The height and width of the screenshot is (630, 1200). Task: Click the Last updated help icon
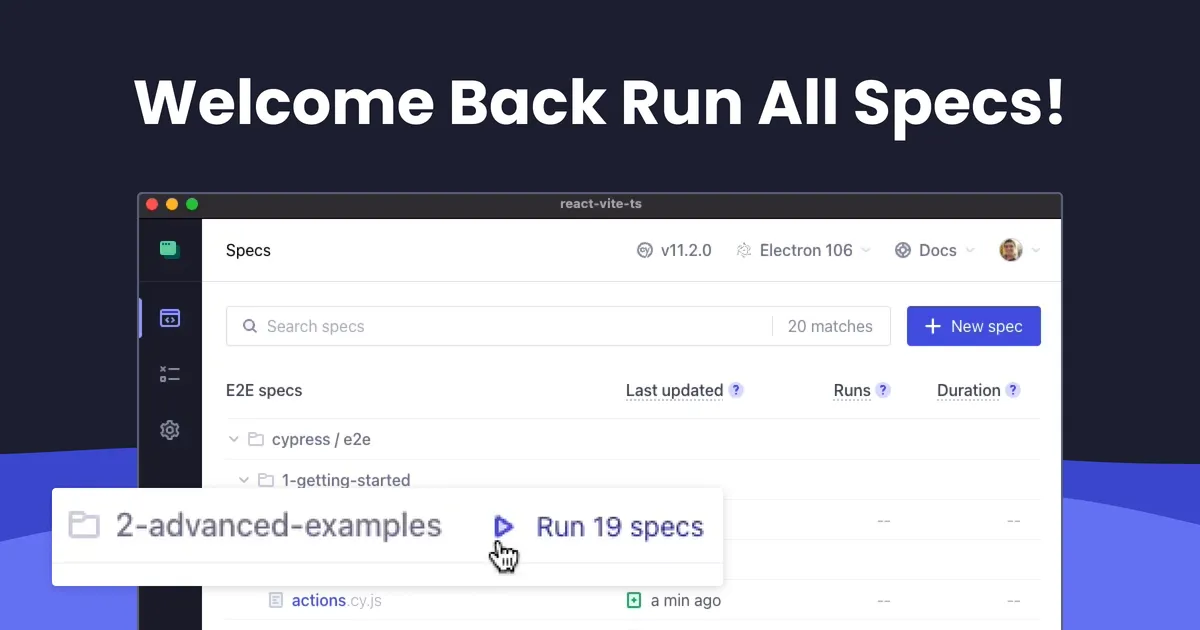pos(736,390)
